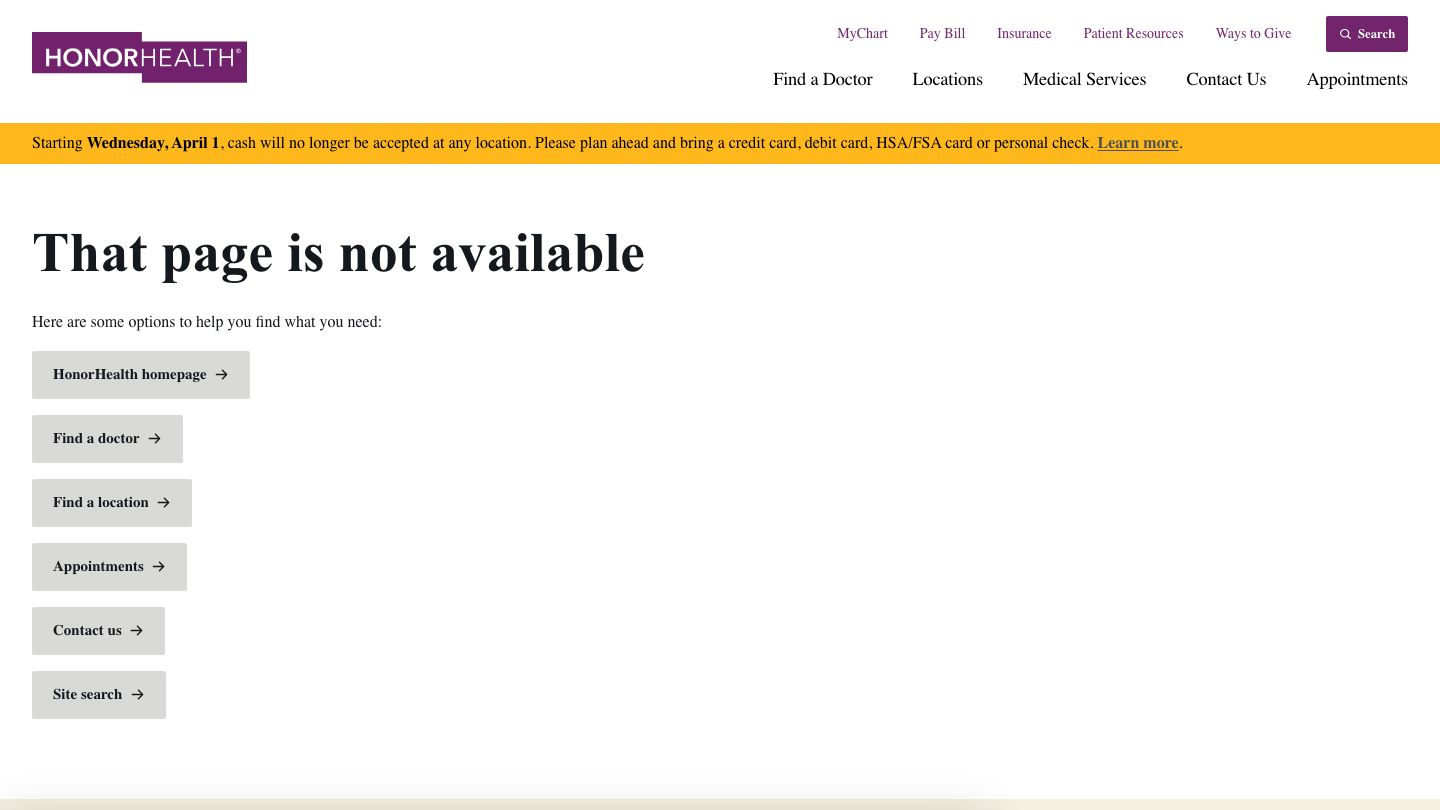Click arrow icon next to Find a location
The height and width of the screenshot is (810, 1440).
point(164,503)
